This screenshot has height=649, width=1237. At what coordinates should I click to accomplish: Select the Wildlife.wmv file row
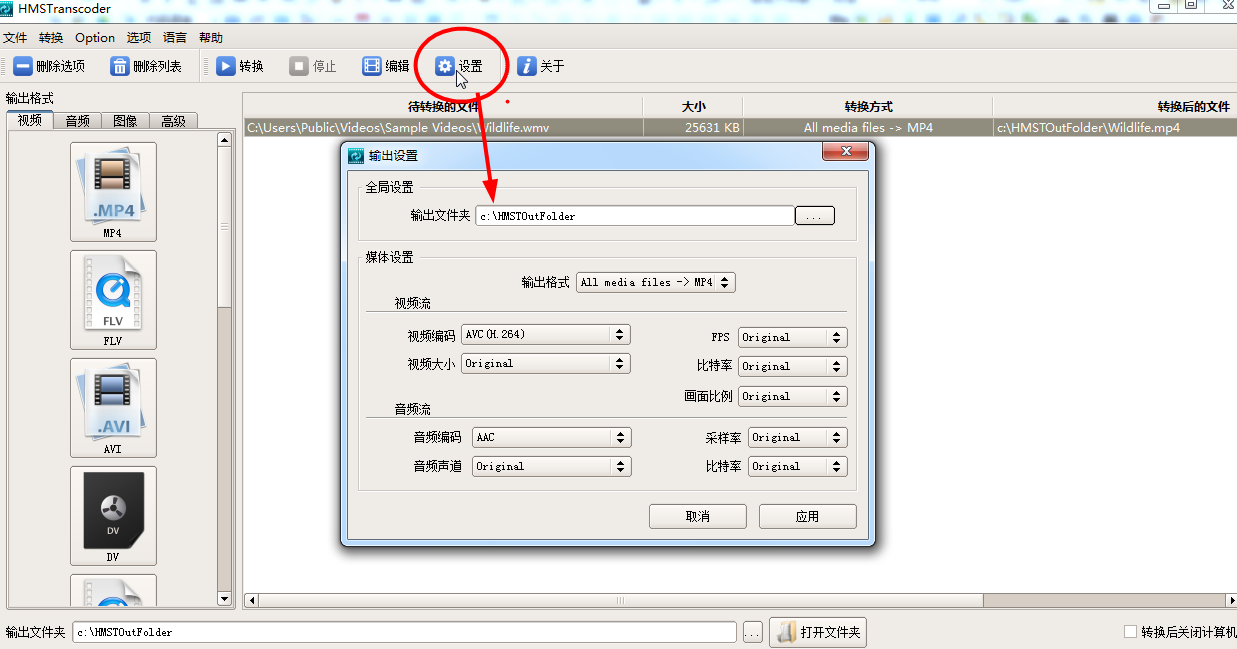point(740,128)
